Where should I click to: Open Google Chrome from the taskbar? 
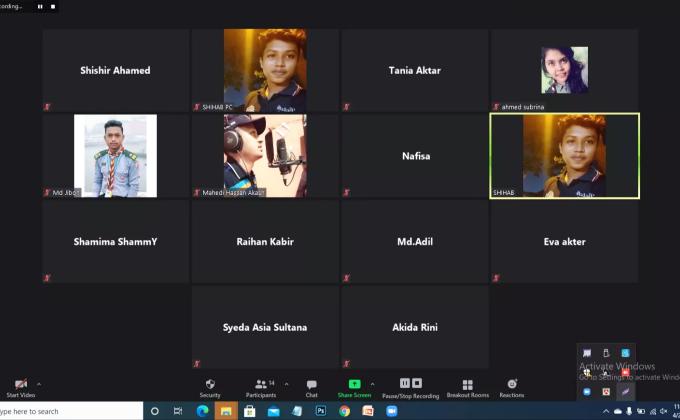pyautogui.click(x=344, y=411)
